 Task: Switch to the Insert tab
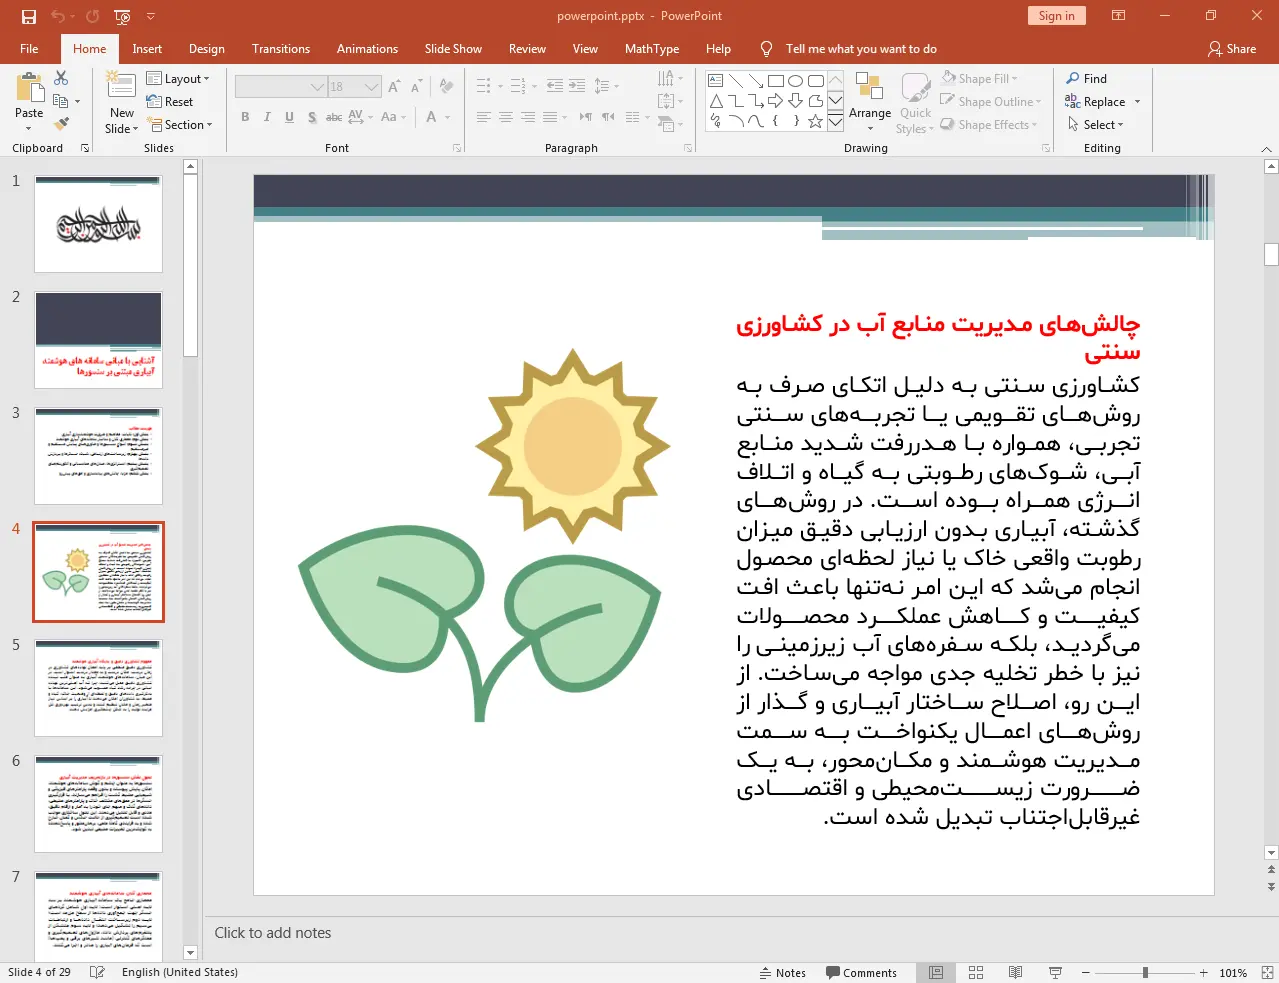[147, 48]
